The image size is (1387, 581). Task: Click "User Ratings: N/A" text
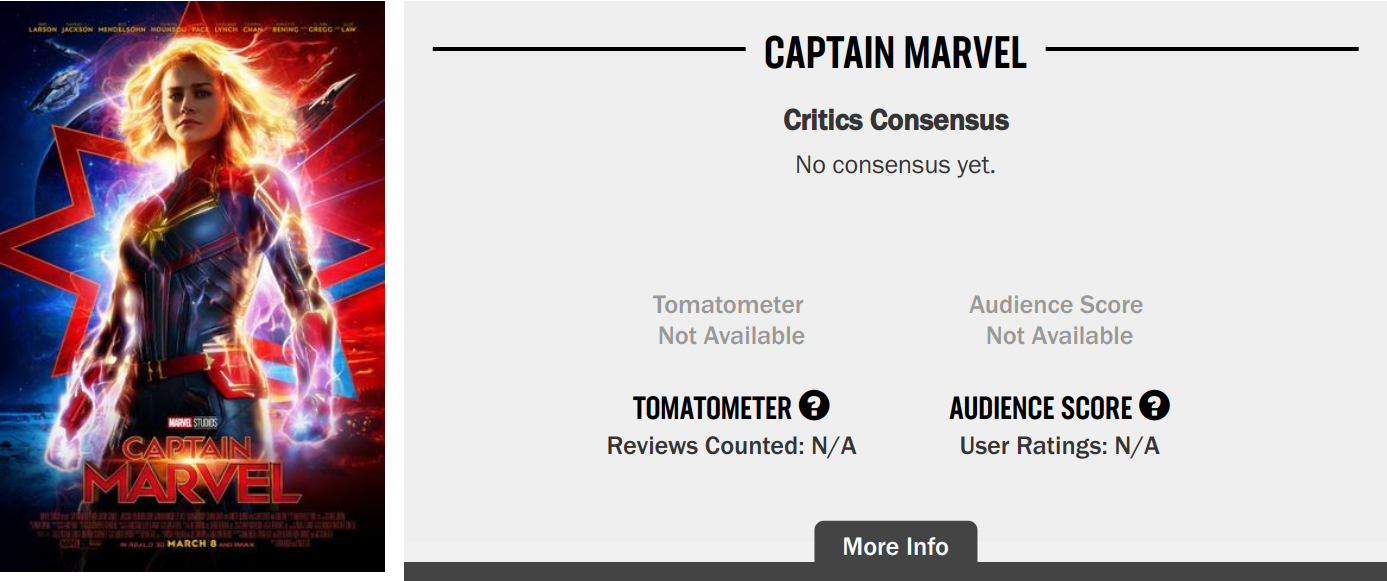click(1059, 446)
